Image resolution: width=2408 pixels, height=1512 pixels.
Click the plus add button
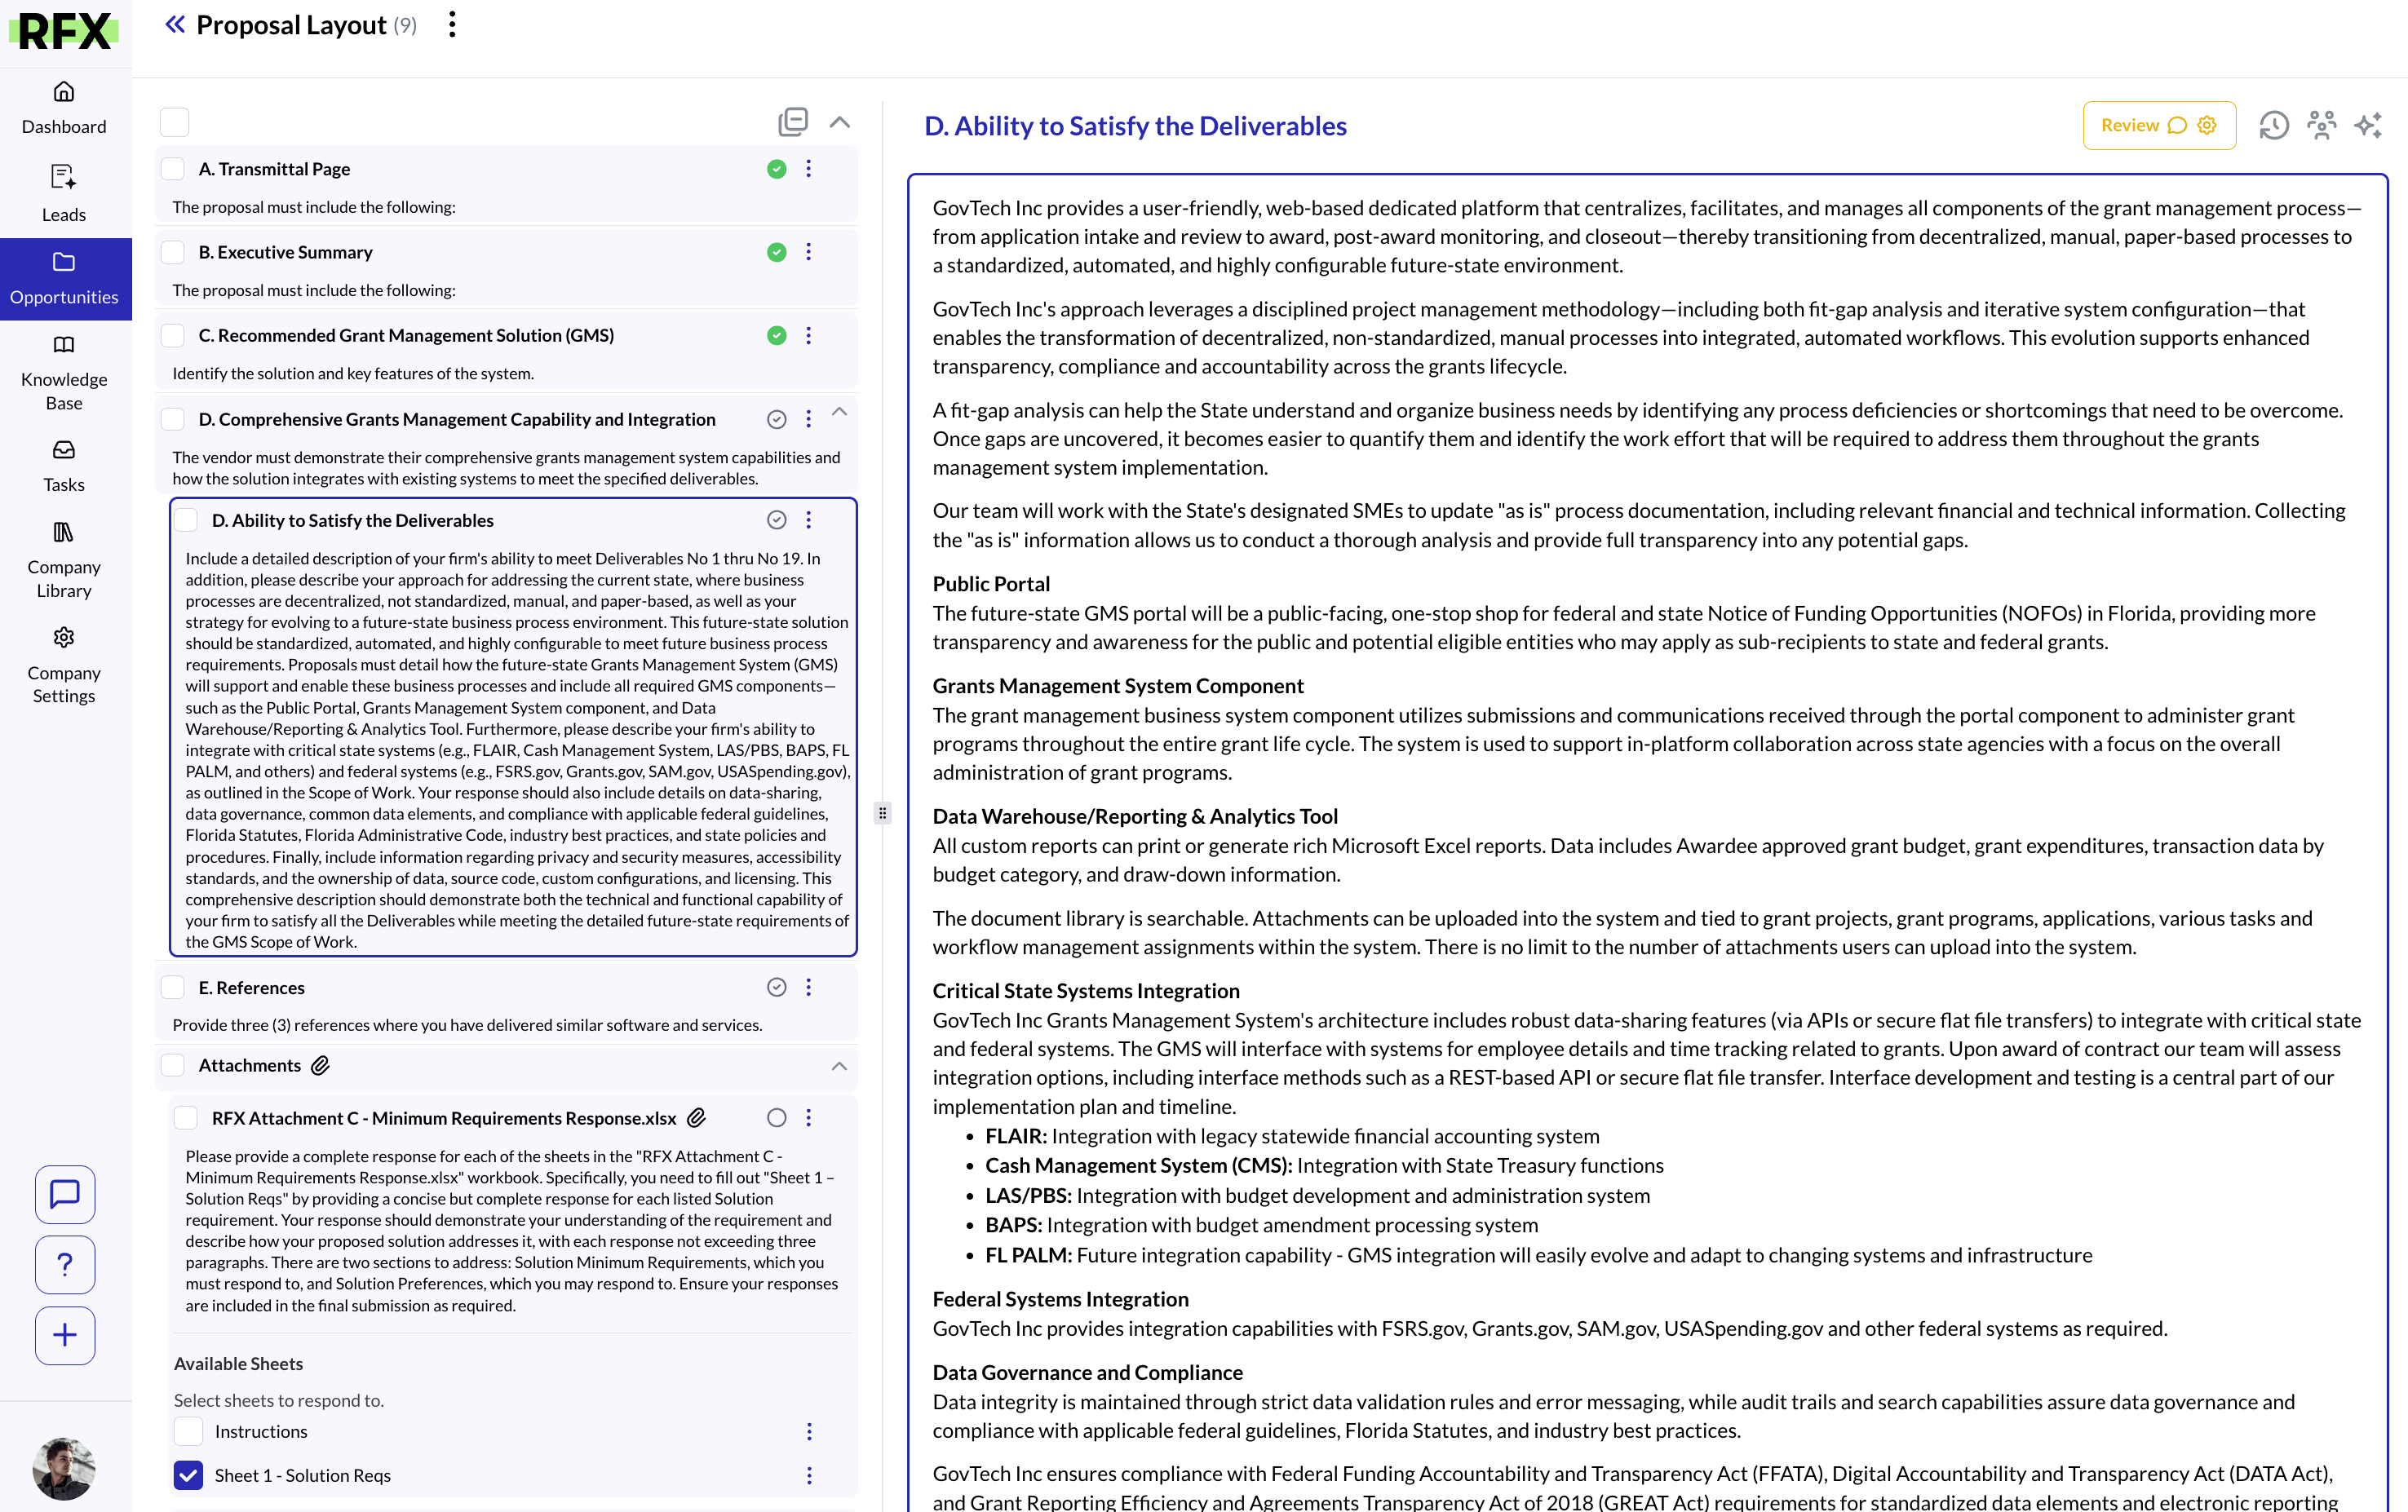tap(65, 1335)
